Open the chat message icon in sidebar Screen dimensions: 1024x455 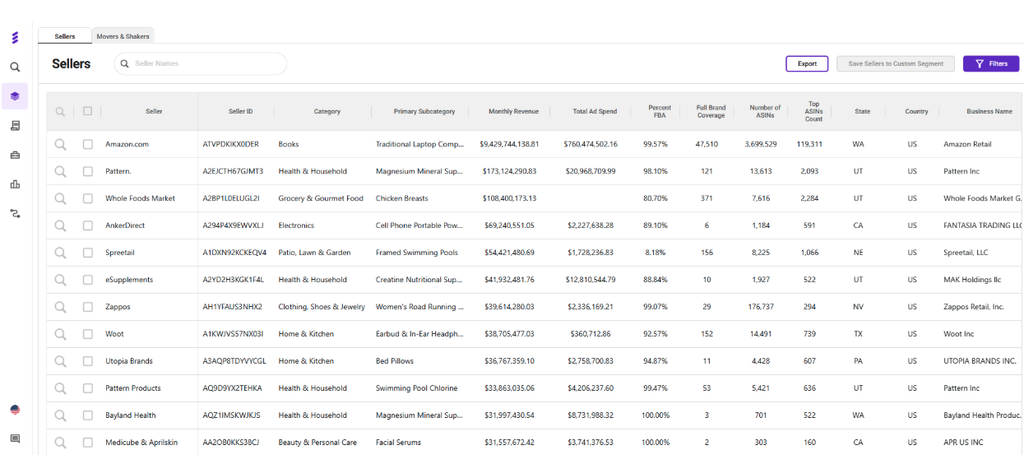pos(15,439)
